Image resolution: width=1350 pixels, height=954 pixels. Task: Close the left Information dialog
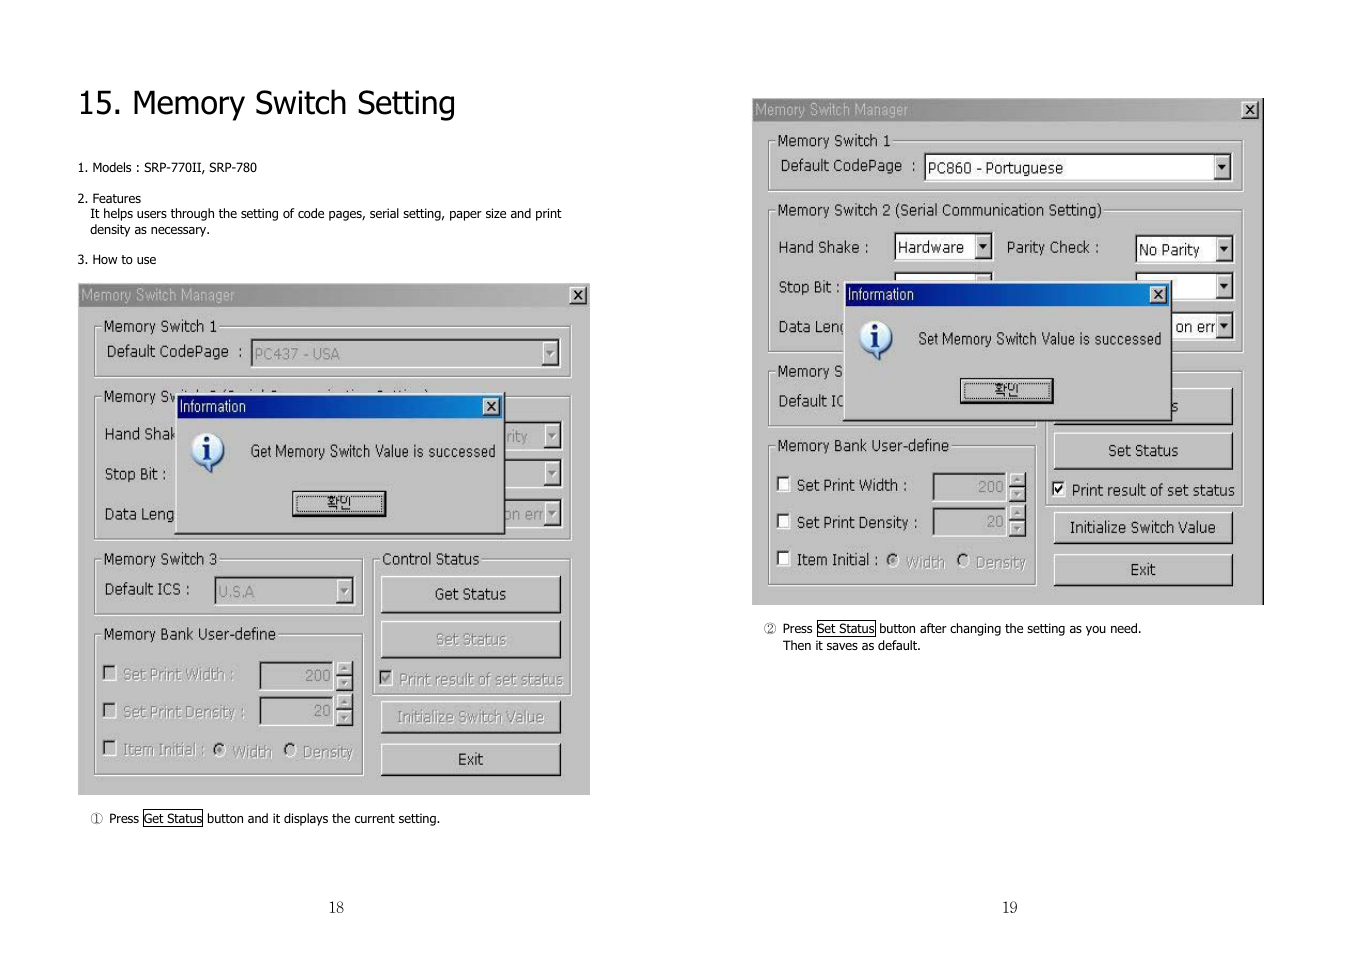tap(491, 407)
